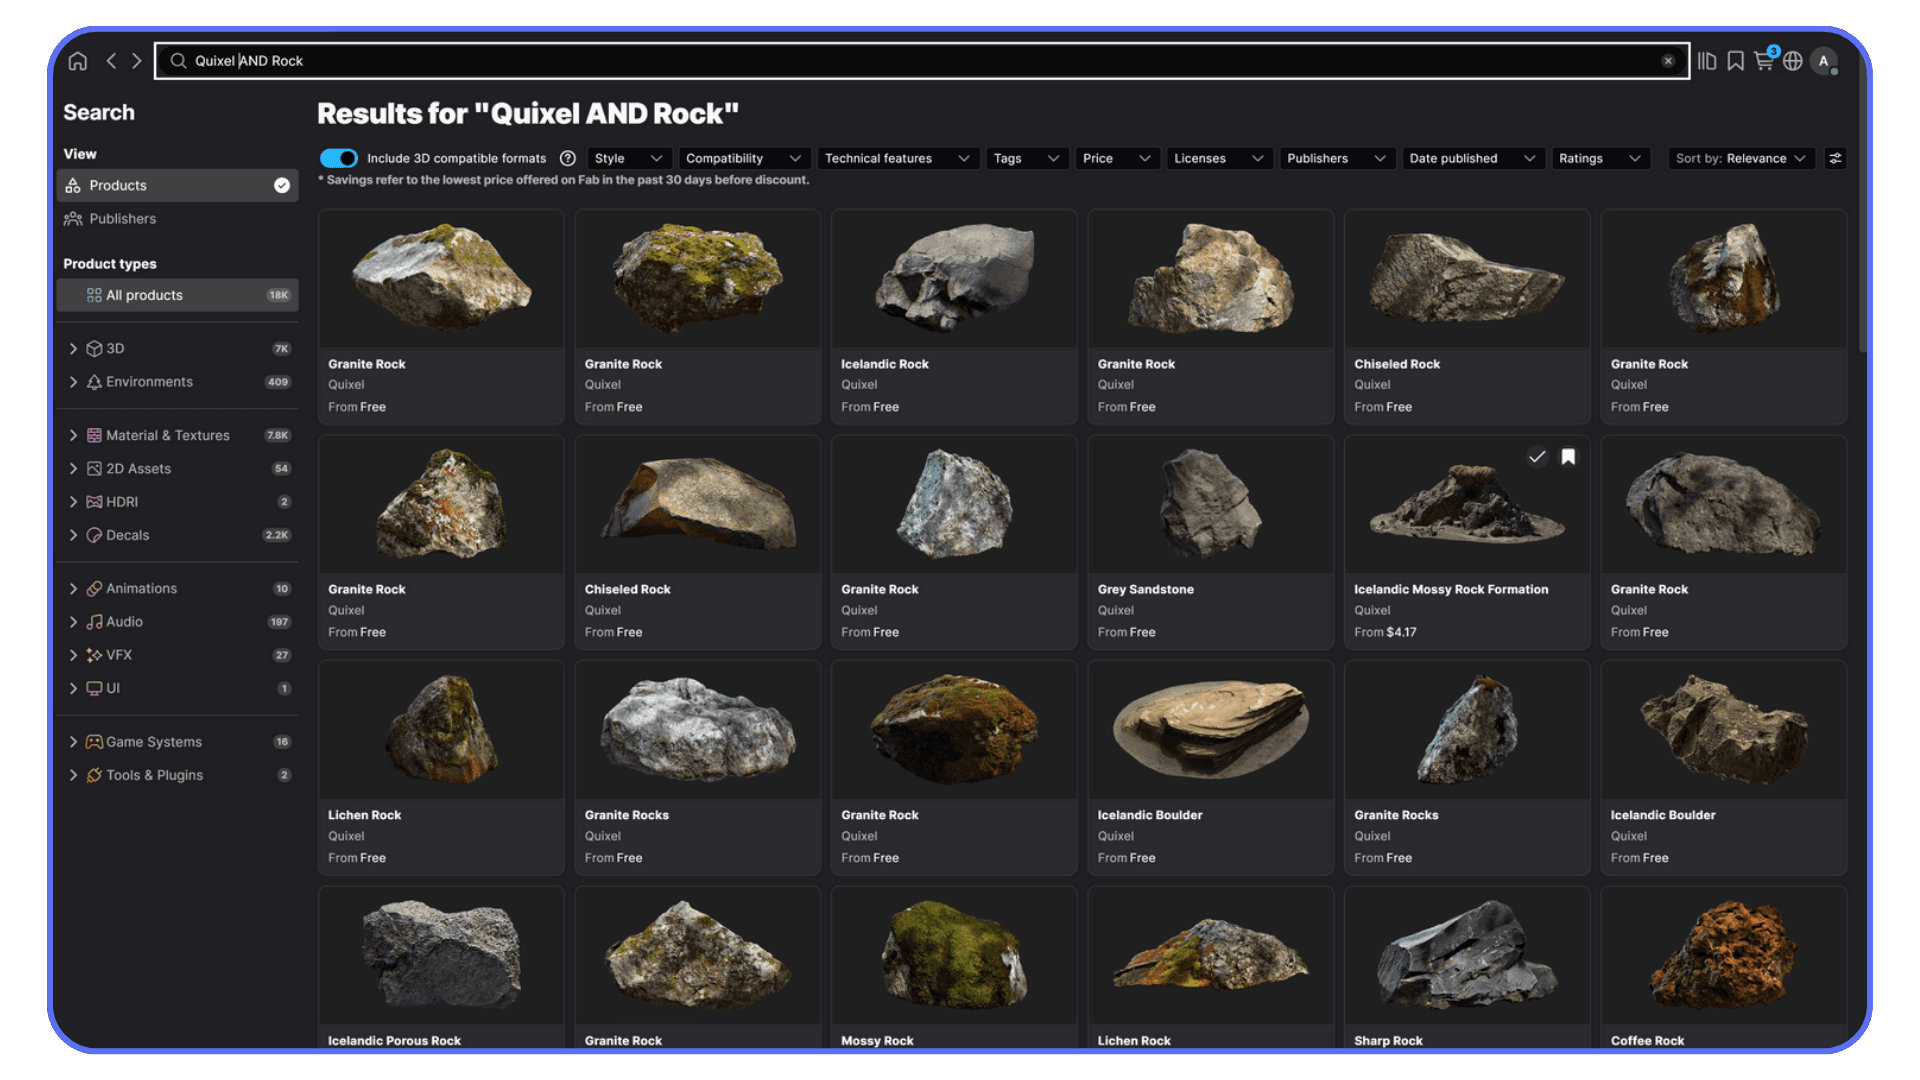Go to the Fab home icon

click(78, 61)
